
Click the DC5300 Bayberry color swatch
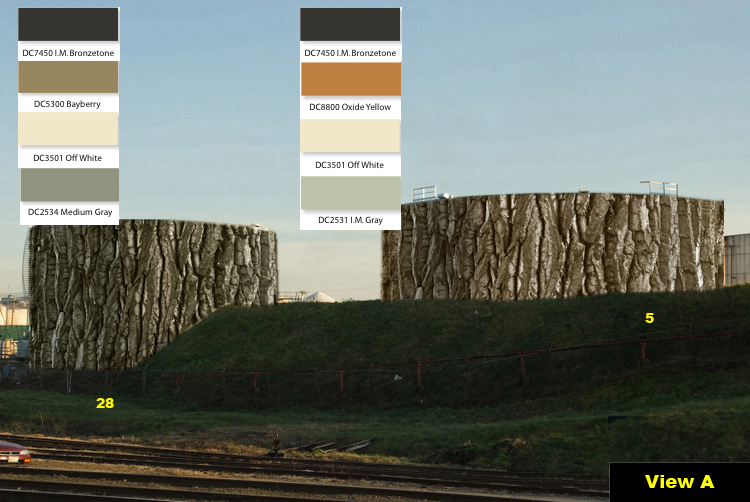click(68, 77)
